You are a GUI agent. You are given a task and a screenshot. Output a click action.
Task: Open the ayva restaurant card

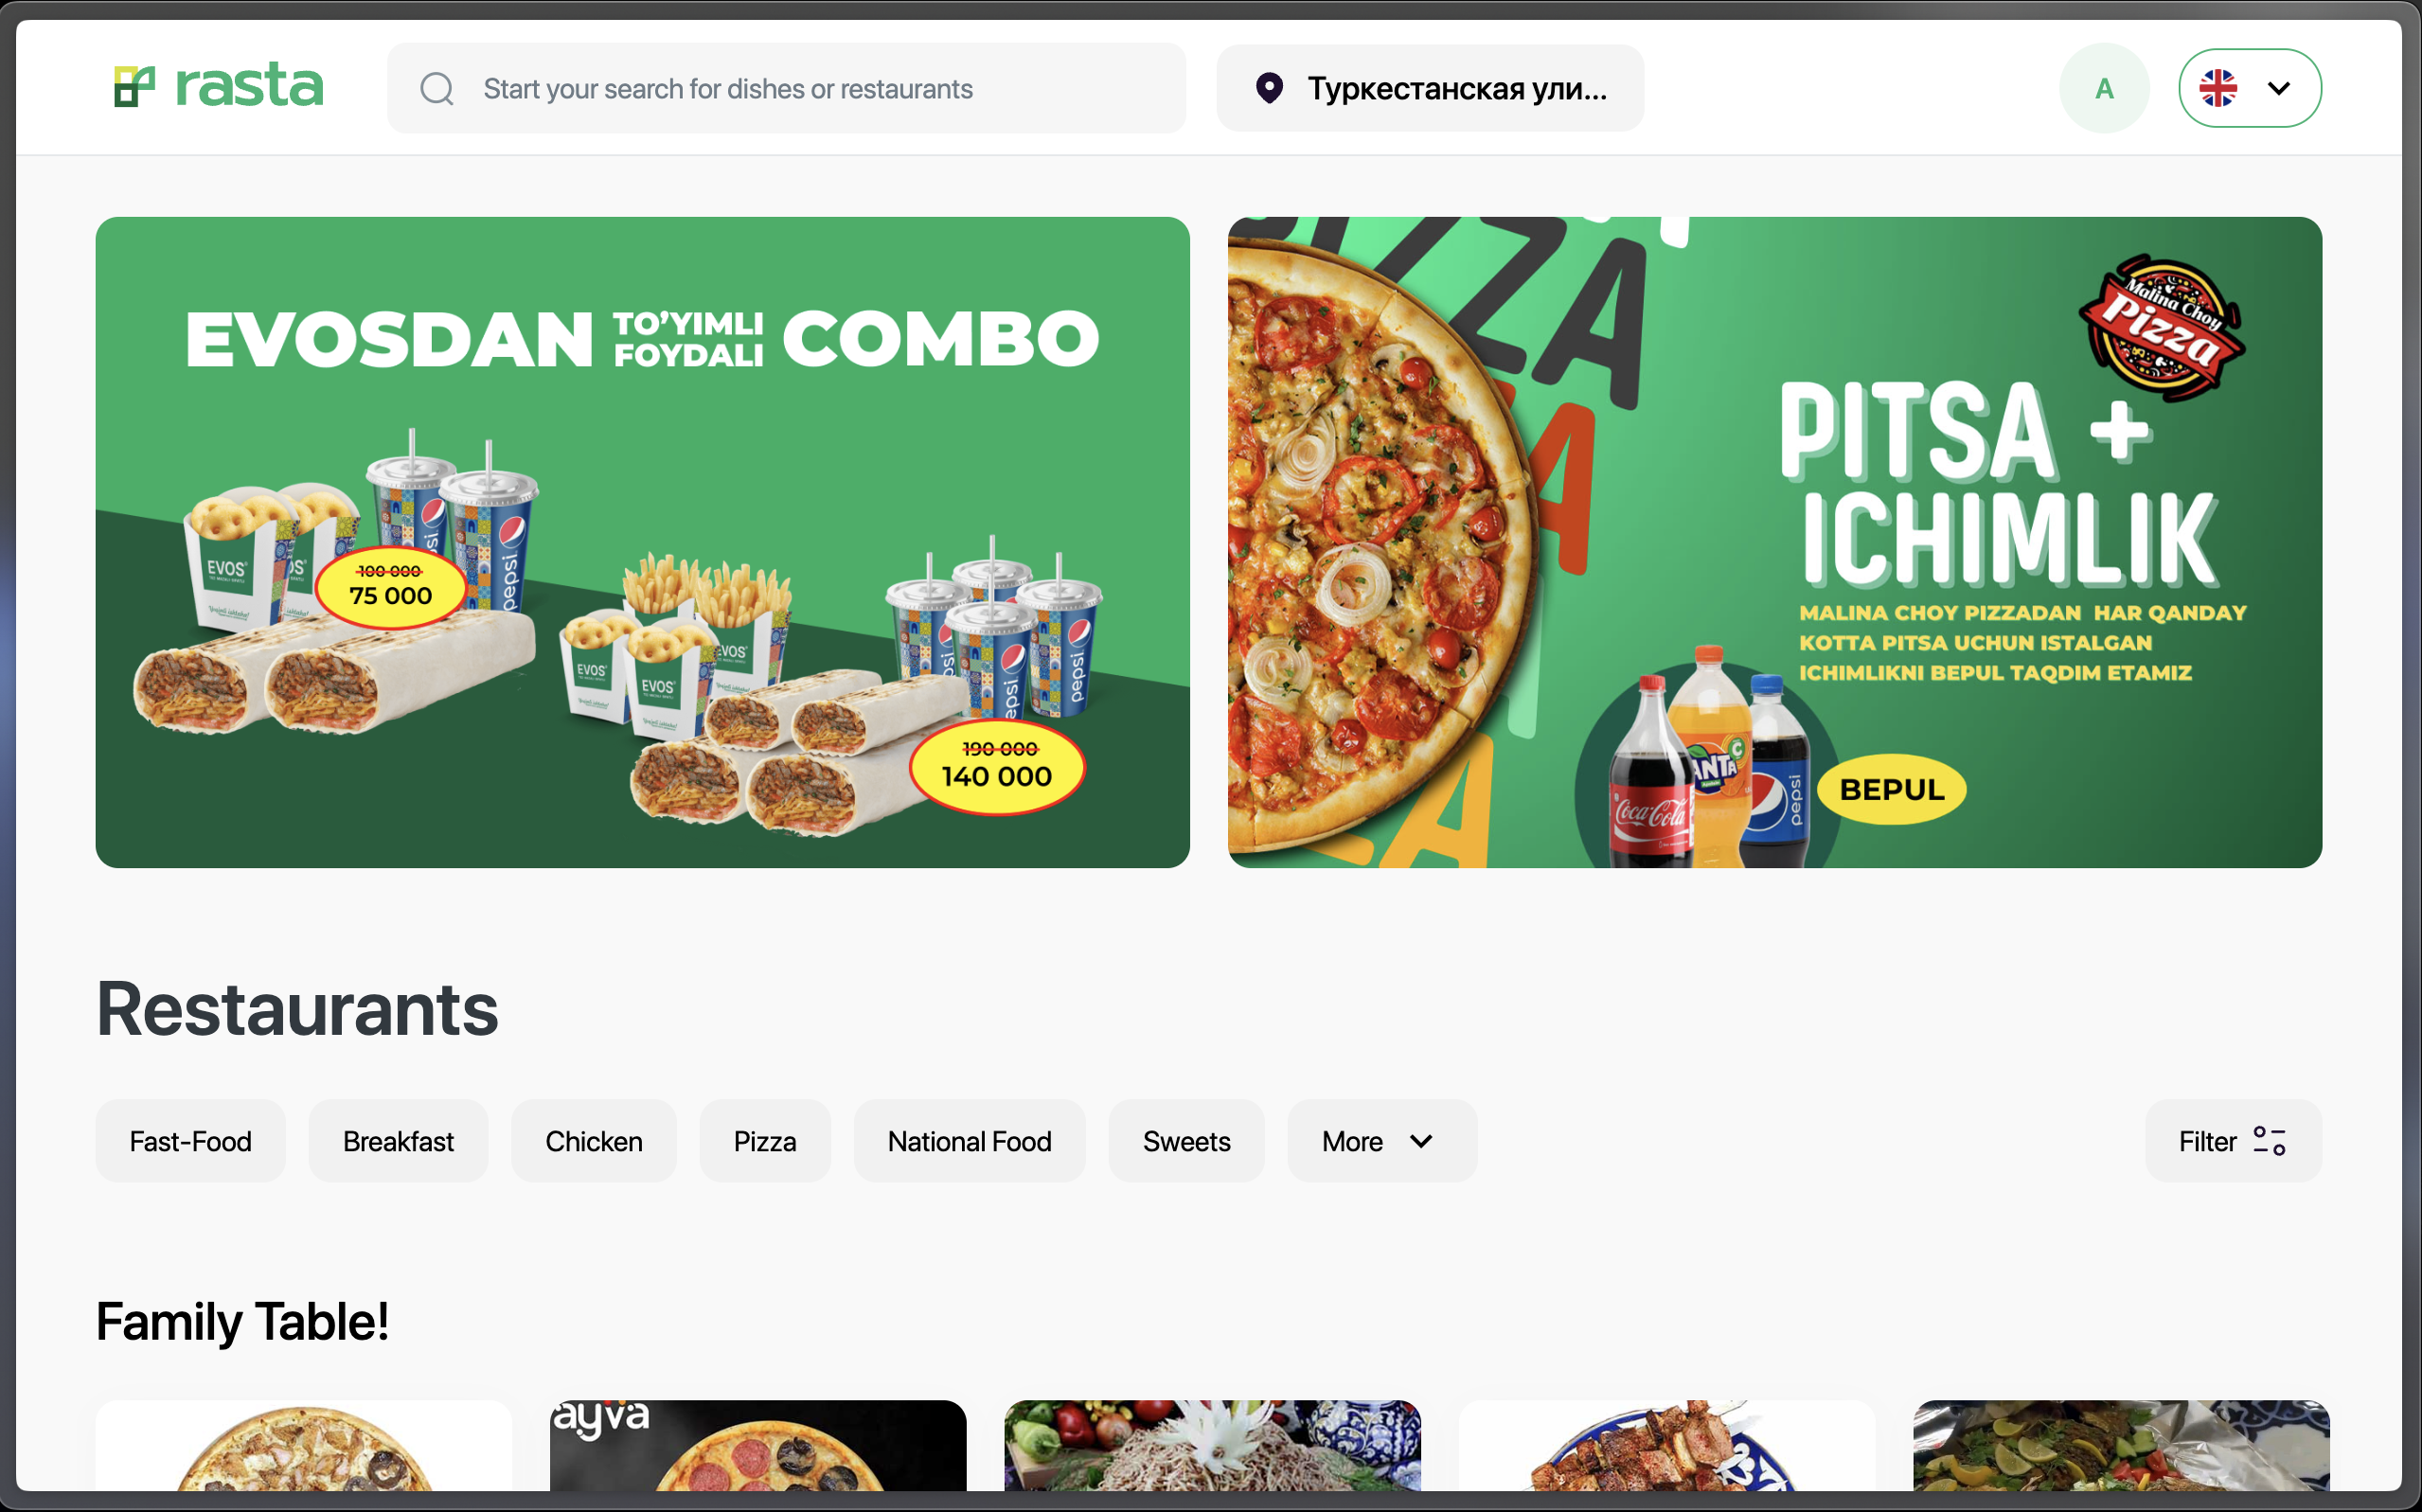click(x=757, y=1446)
